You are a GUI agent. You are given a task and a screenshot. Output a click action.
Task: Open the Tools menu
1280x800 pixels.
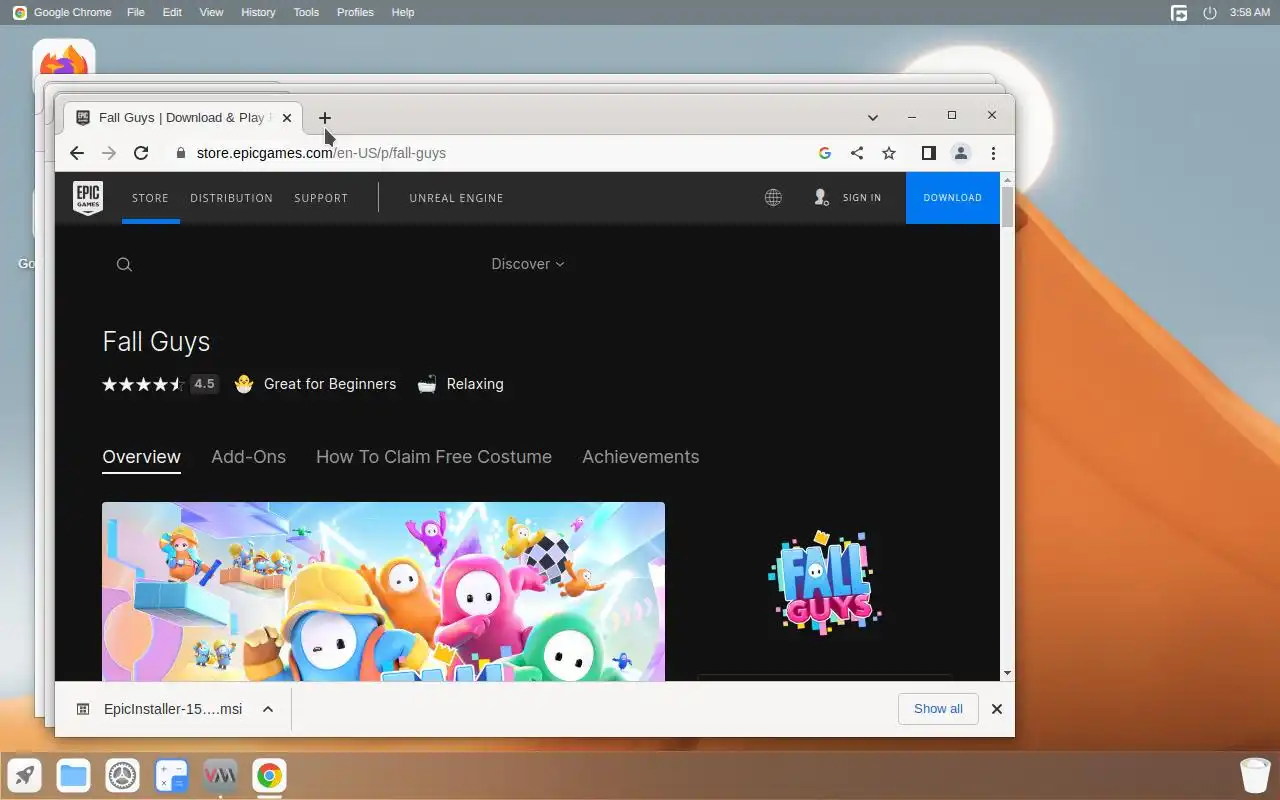click(x=306, y=12)
